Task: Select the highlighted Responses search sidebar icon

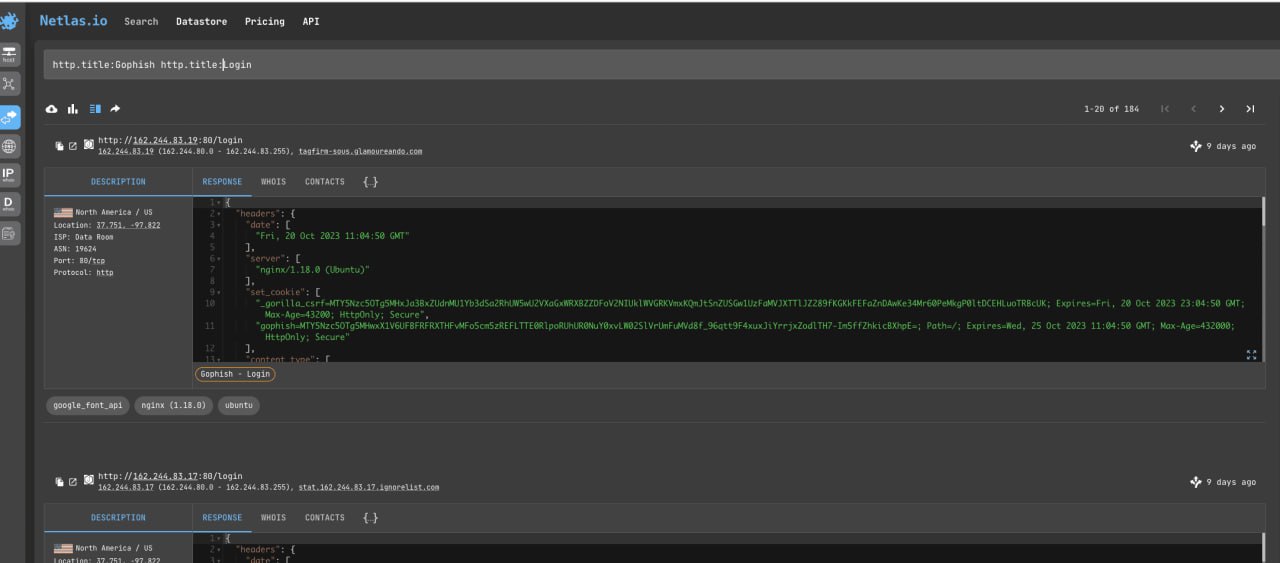Action: [x=9, y=116]
